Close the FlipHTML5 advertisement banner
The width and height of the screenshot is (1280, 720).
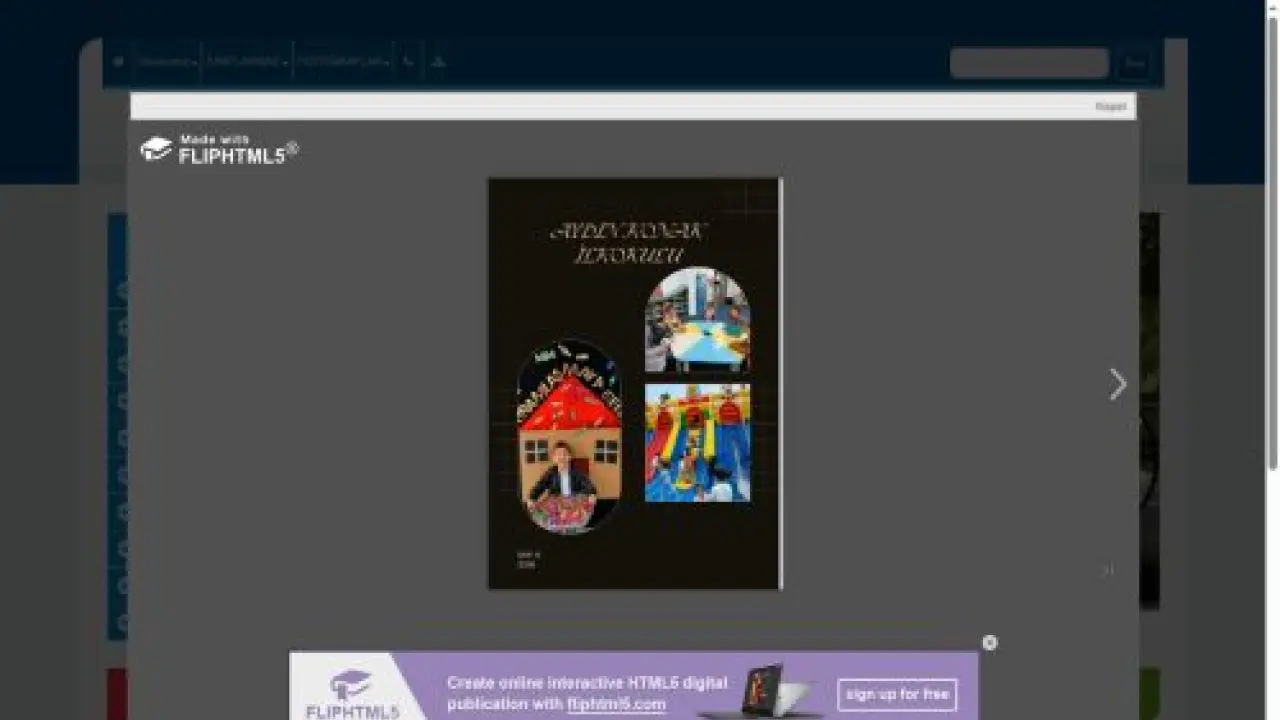[989, 642]
